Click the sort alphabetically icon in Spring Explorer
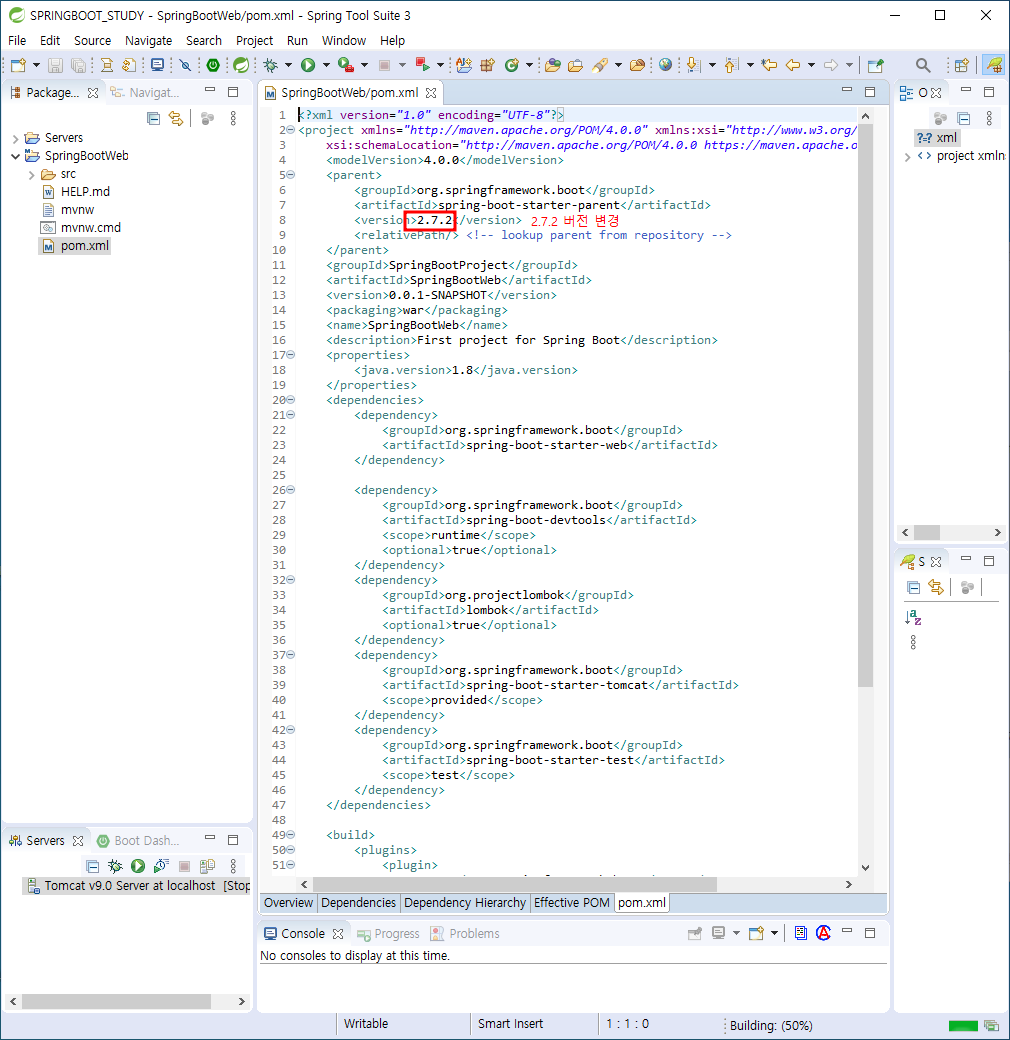1010x1040 pixels. [x=913, y=618]
